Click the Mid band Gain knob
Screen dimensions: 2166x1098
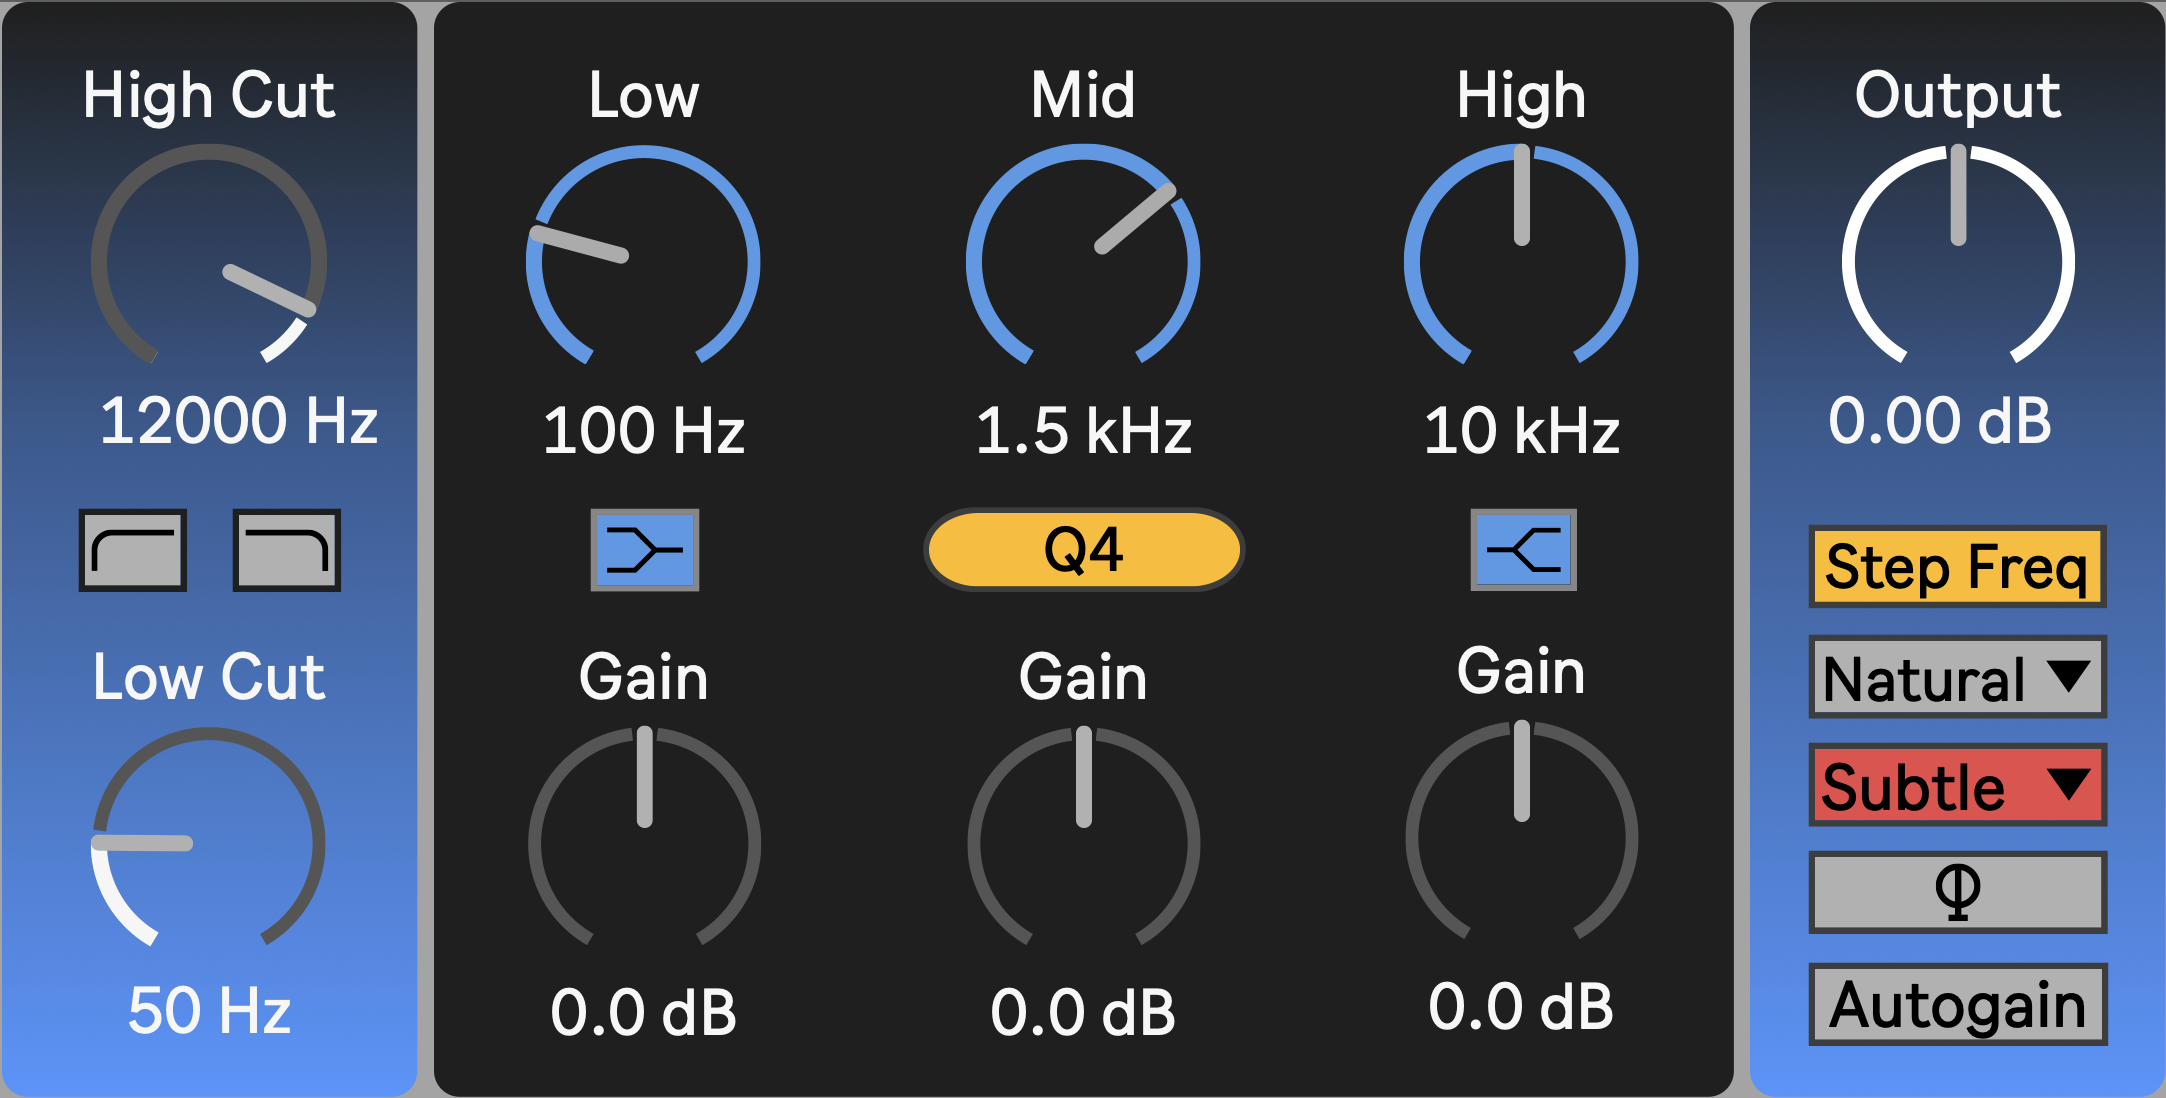pyautogui.click(x=1083, y=844)
